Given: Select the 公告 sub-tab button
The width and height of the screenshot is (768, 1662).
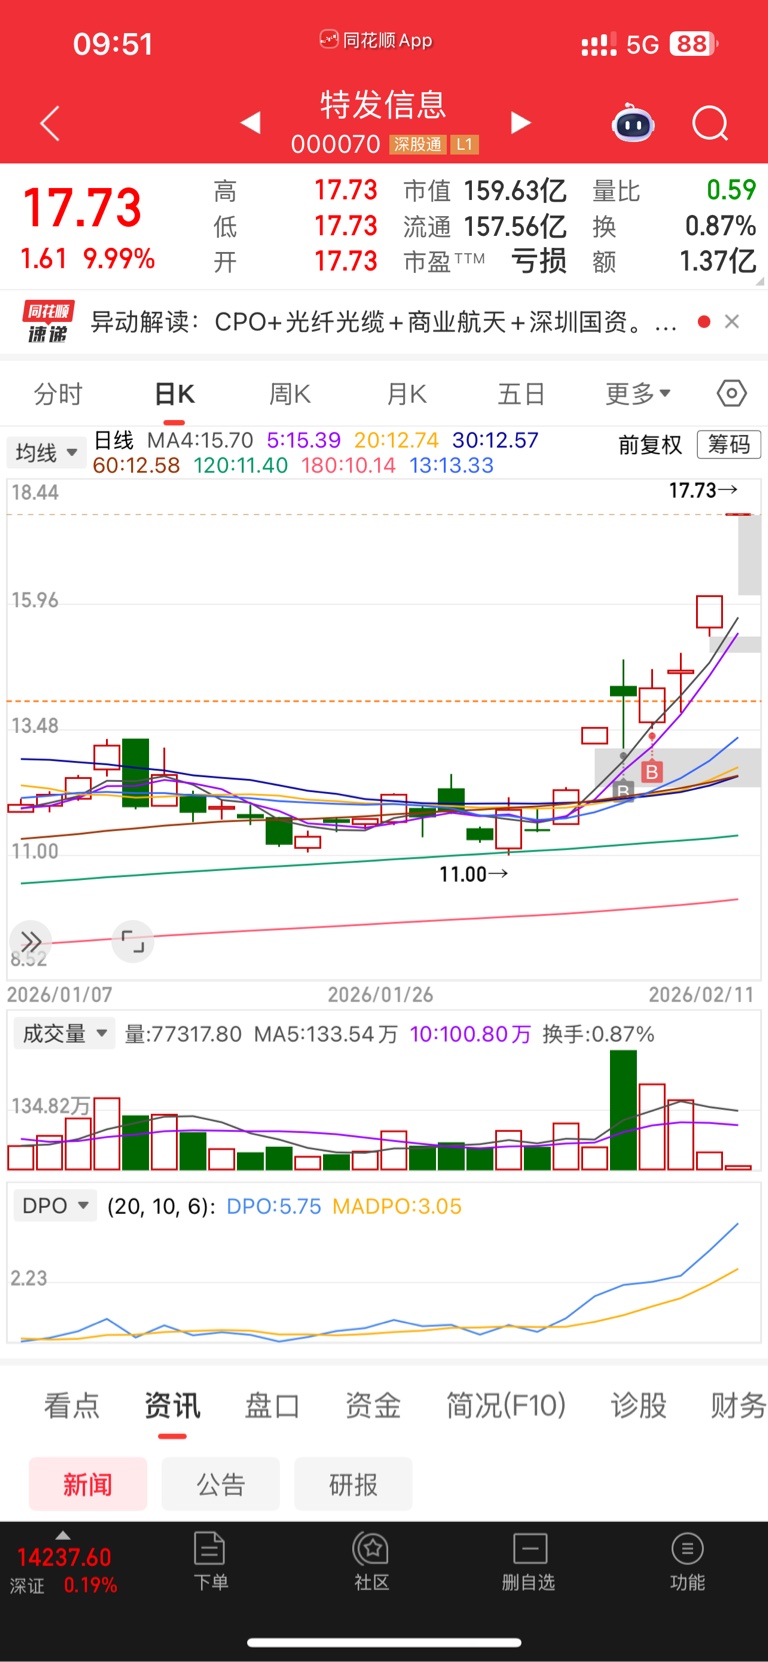Looking at the screenshot, I should point(221,1484).
